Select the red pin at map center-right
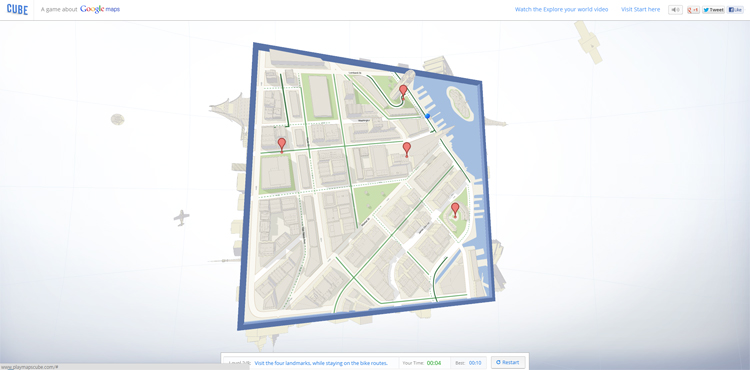Viewport: 750px width, 370px height. tap(407, 149)
